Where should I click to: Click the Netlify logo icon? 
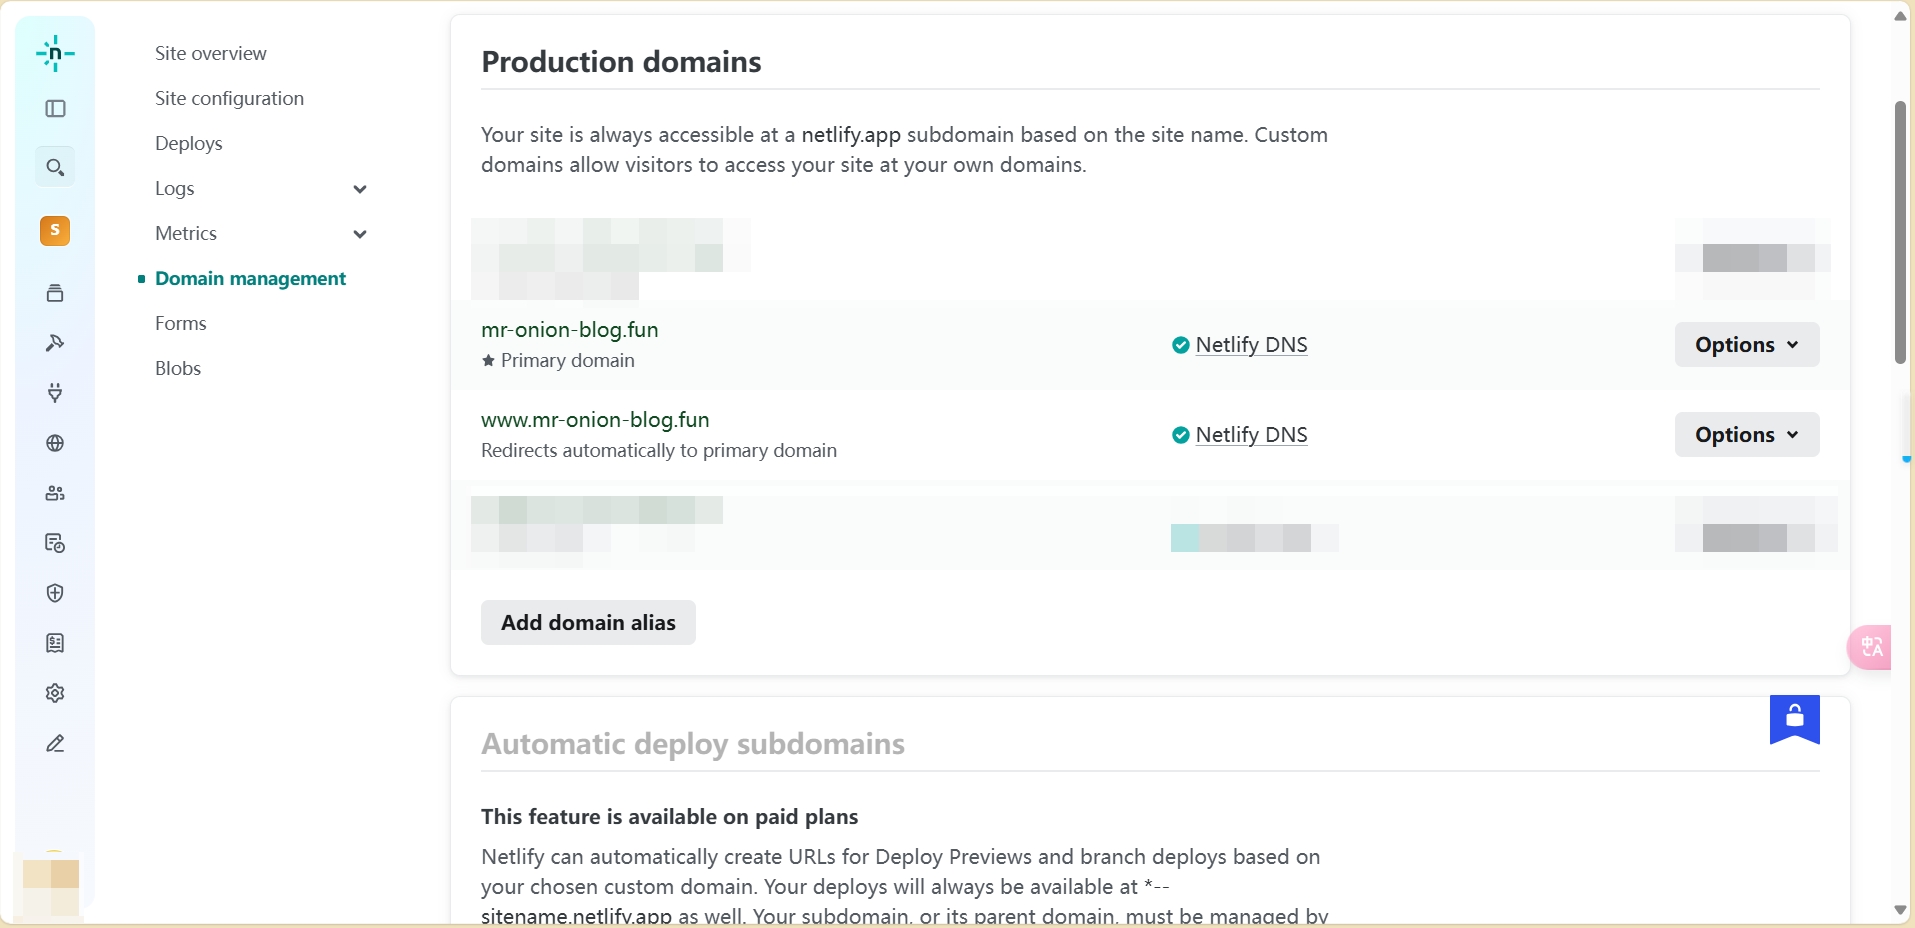click(x=55, y=53)
